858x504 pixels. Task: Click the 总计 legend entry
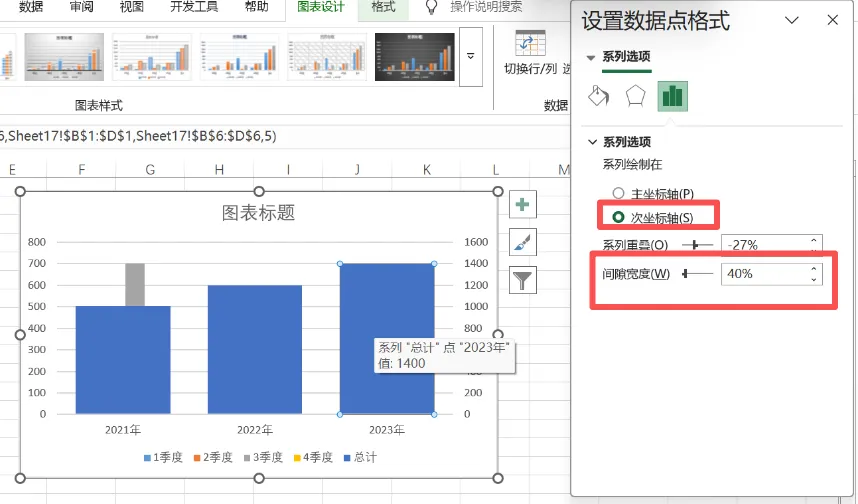tap(360, 457)
